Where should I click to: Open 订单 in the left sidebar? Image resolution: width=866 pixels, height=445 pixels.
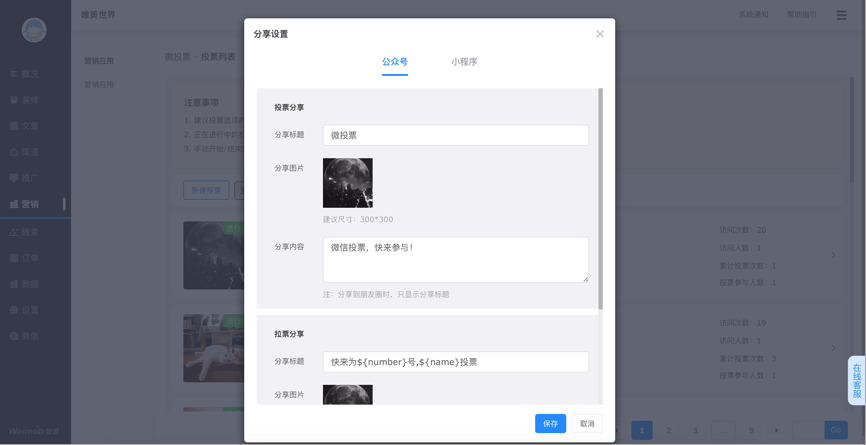[x=30, y=258]
